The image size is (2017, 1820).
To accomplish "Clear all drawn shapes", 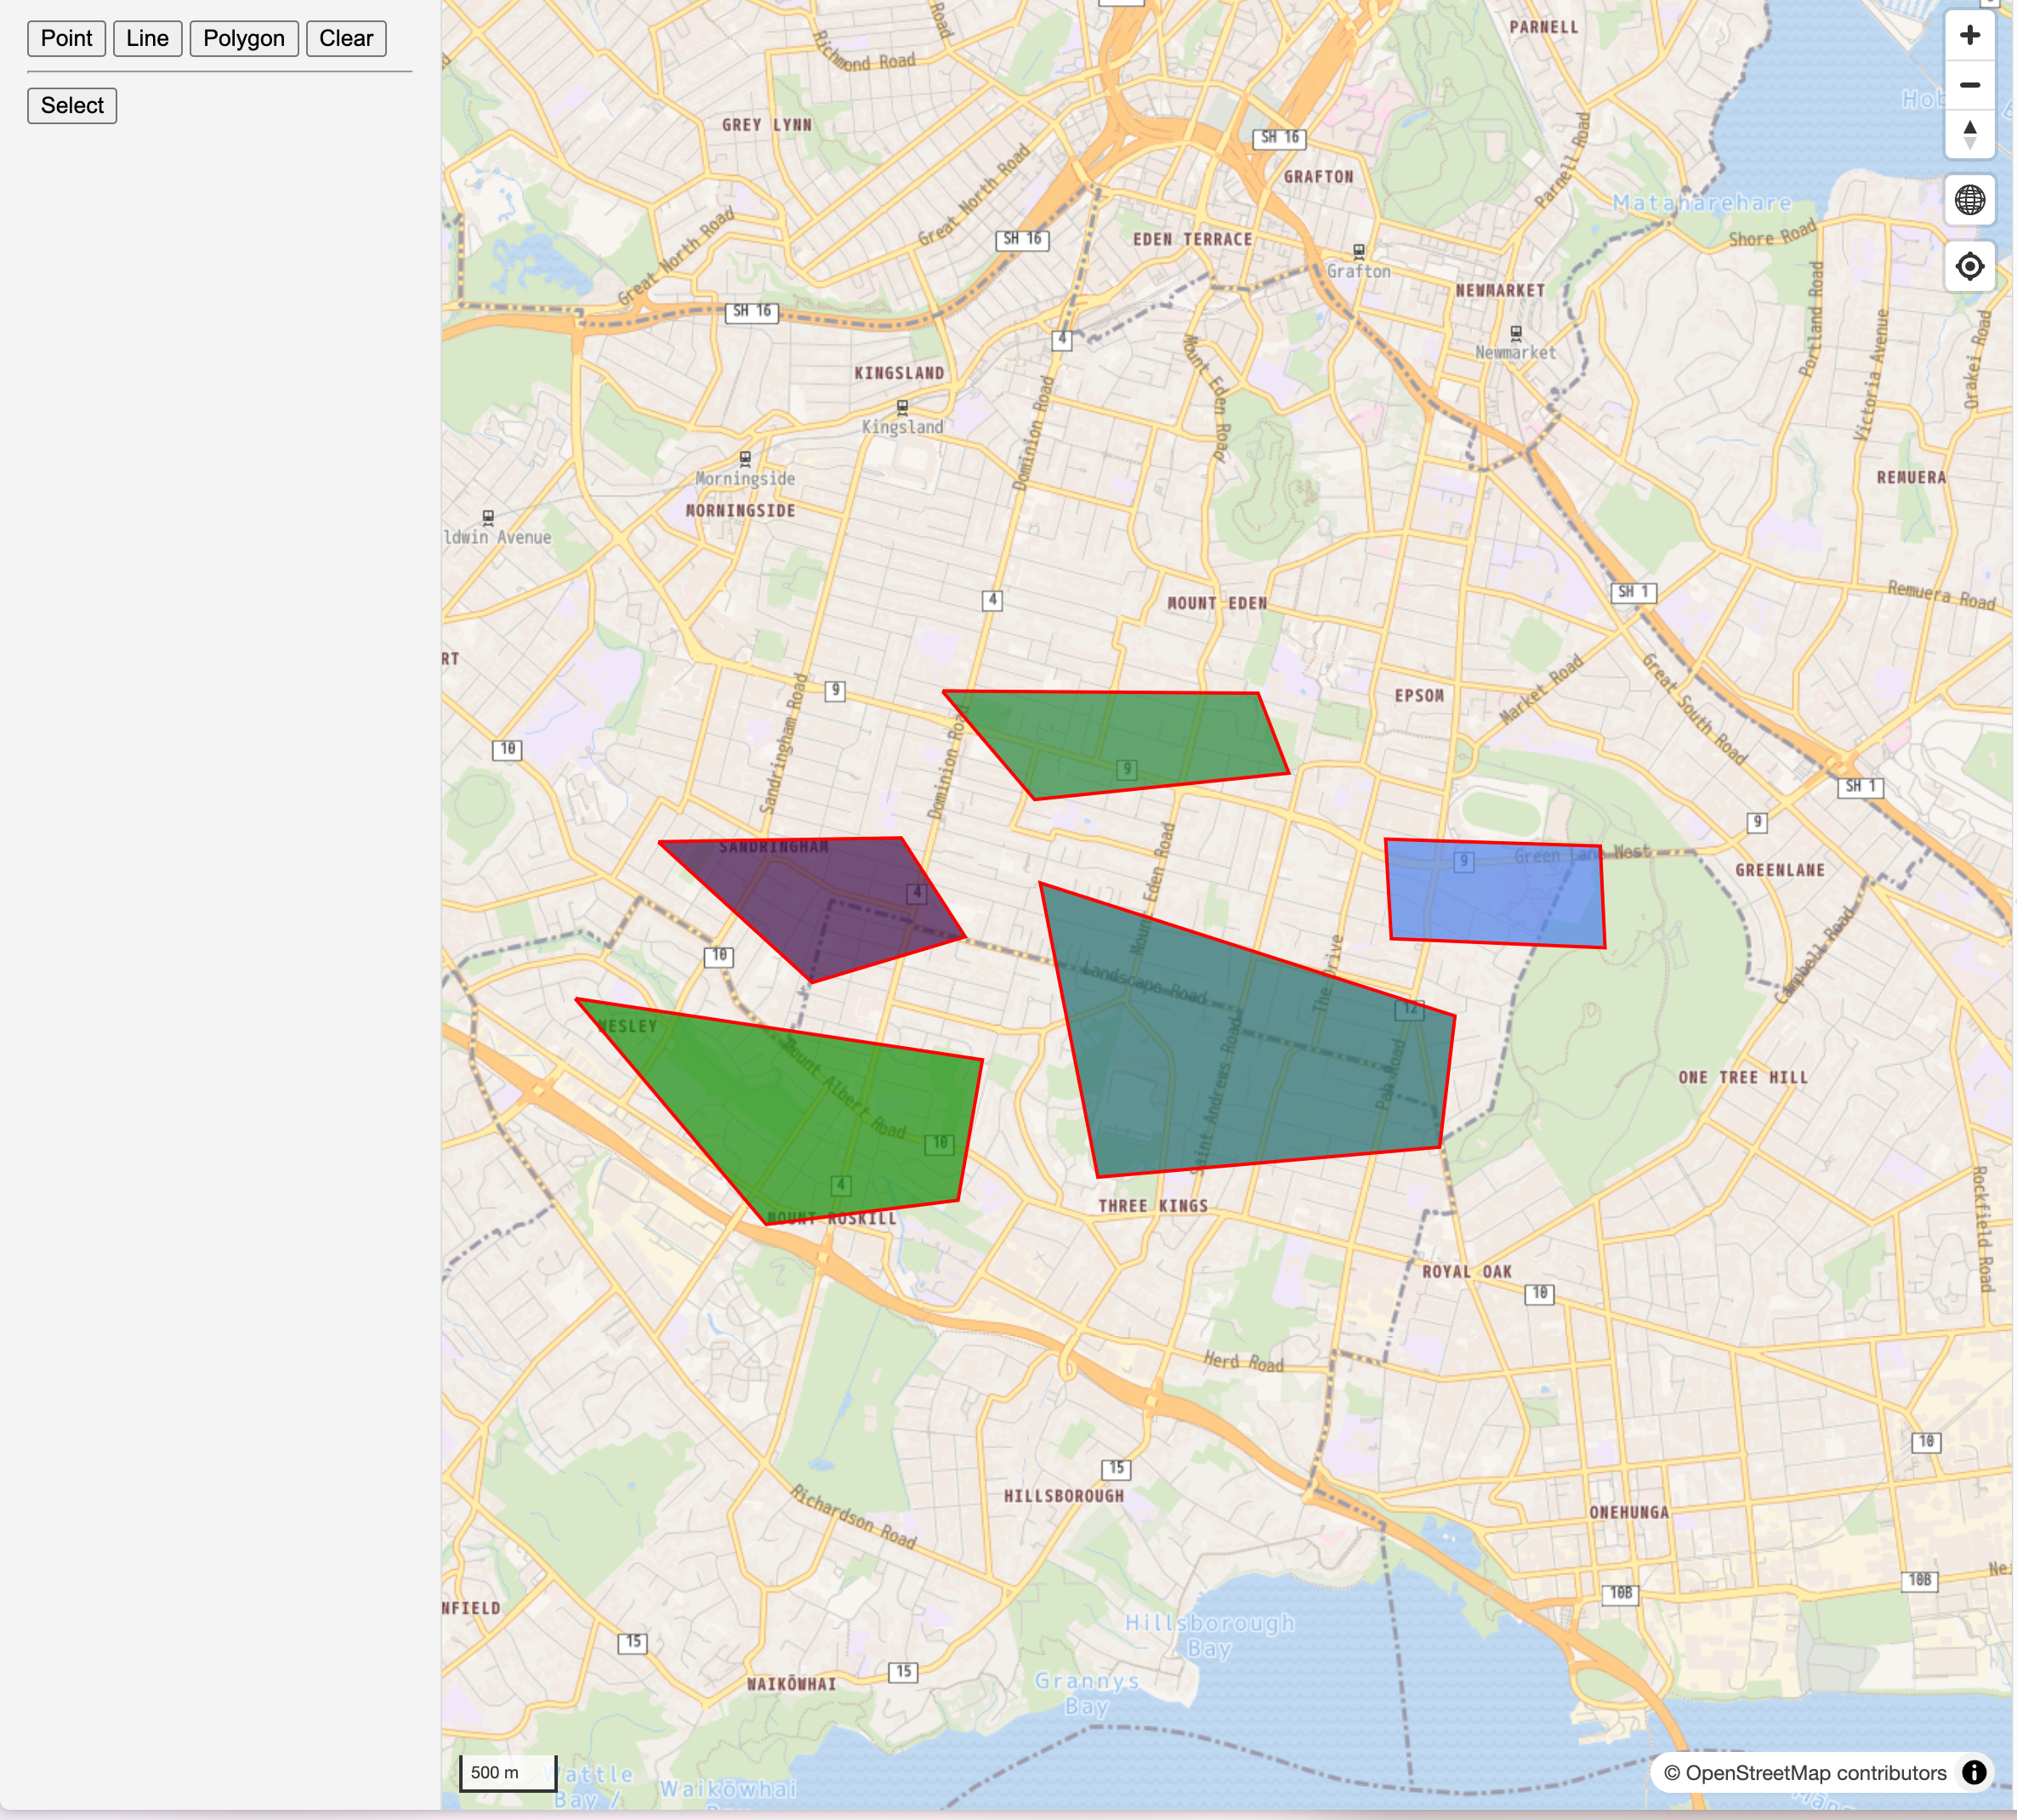I will [345, 38].
